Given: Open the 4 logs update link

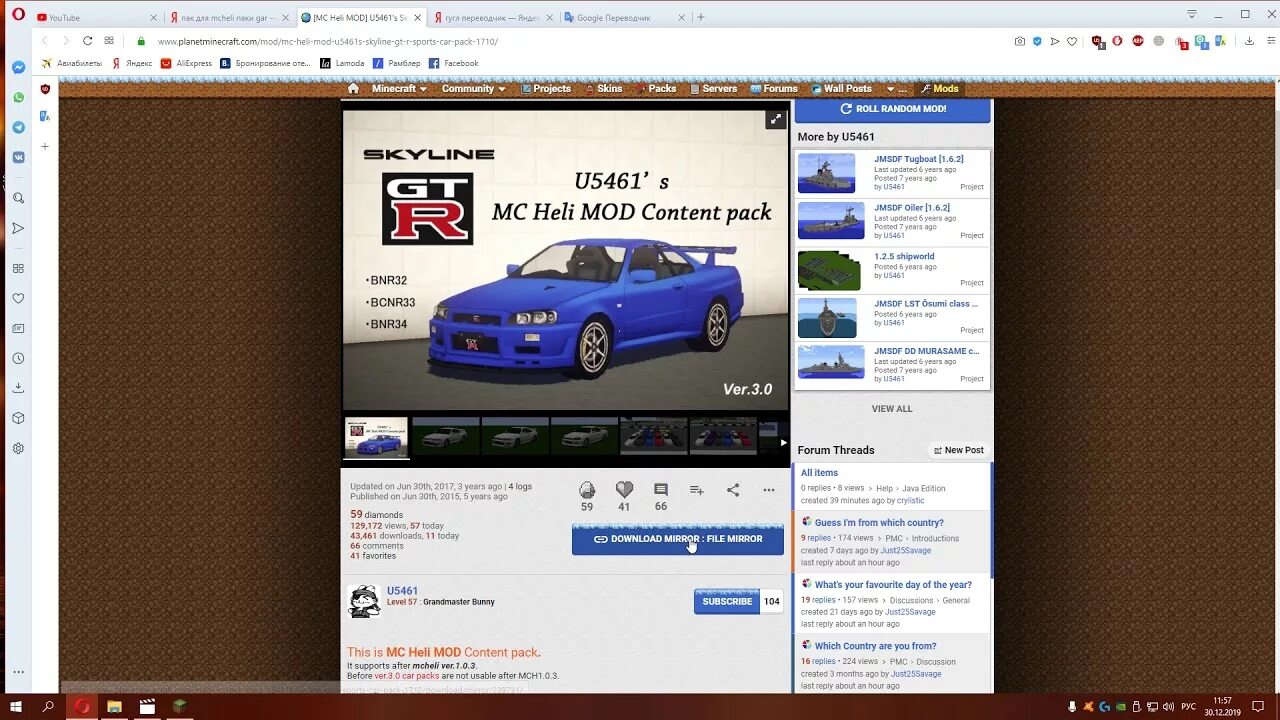Looking at the screenshot, I should [x=520, y=486].
